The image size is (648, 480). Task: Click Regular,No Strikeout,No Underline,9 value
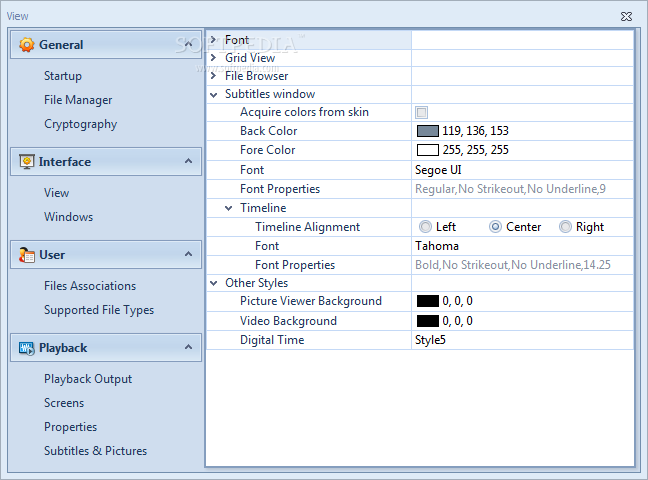pyautogui.click(x=510, y=189)
